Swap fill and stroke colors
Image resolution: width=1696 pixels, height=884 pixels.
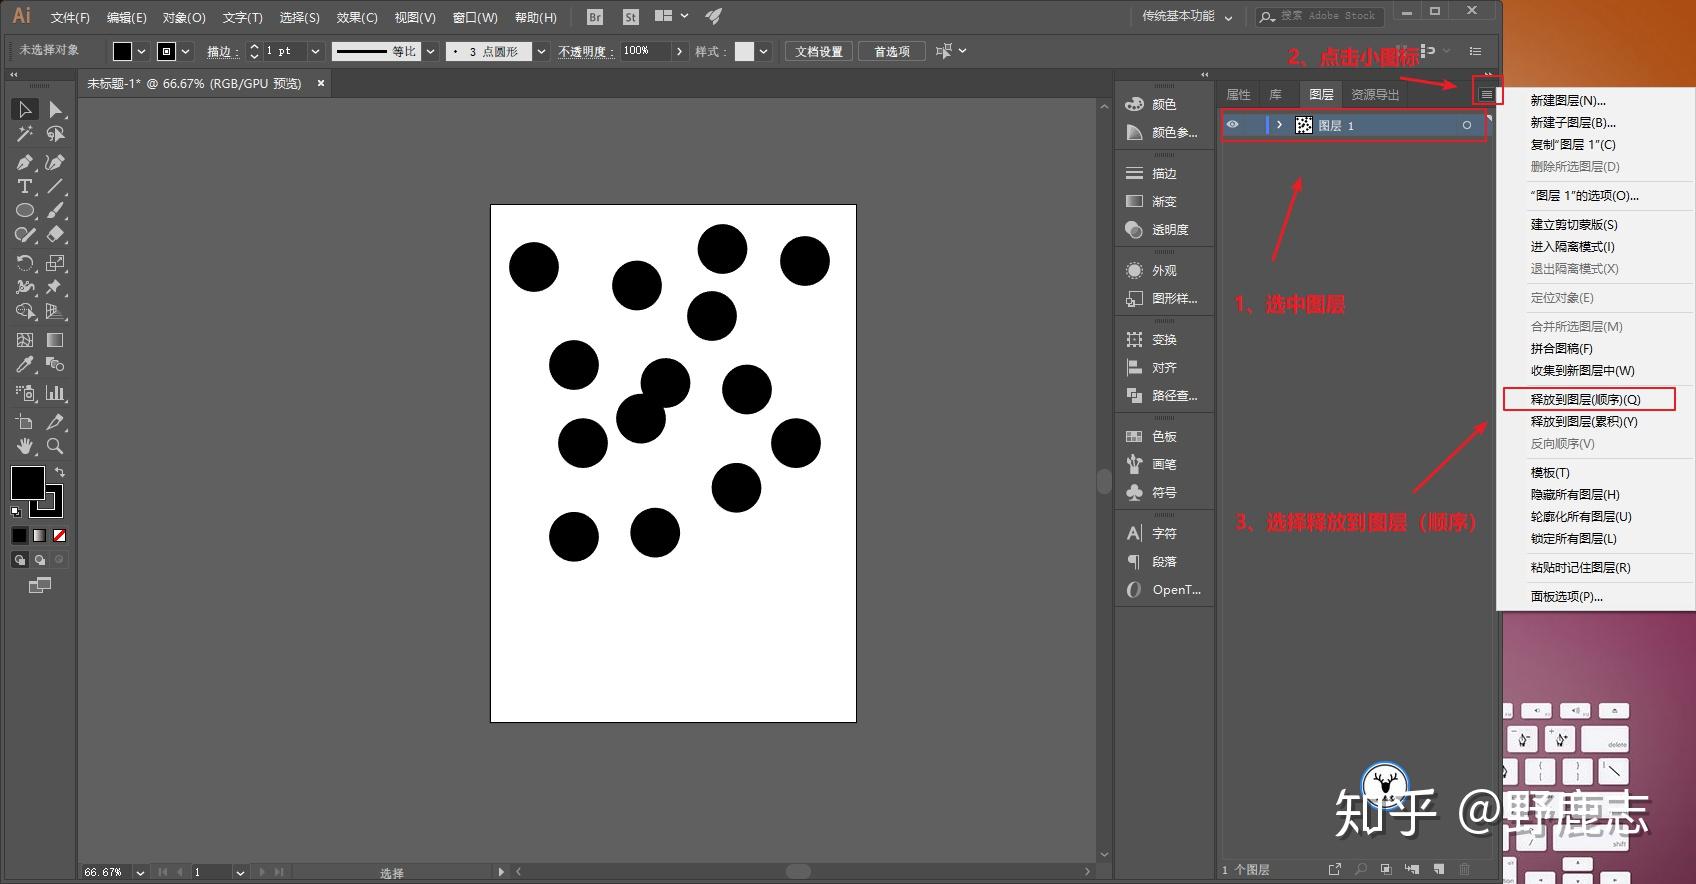pos(60,472)
